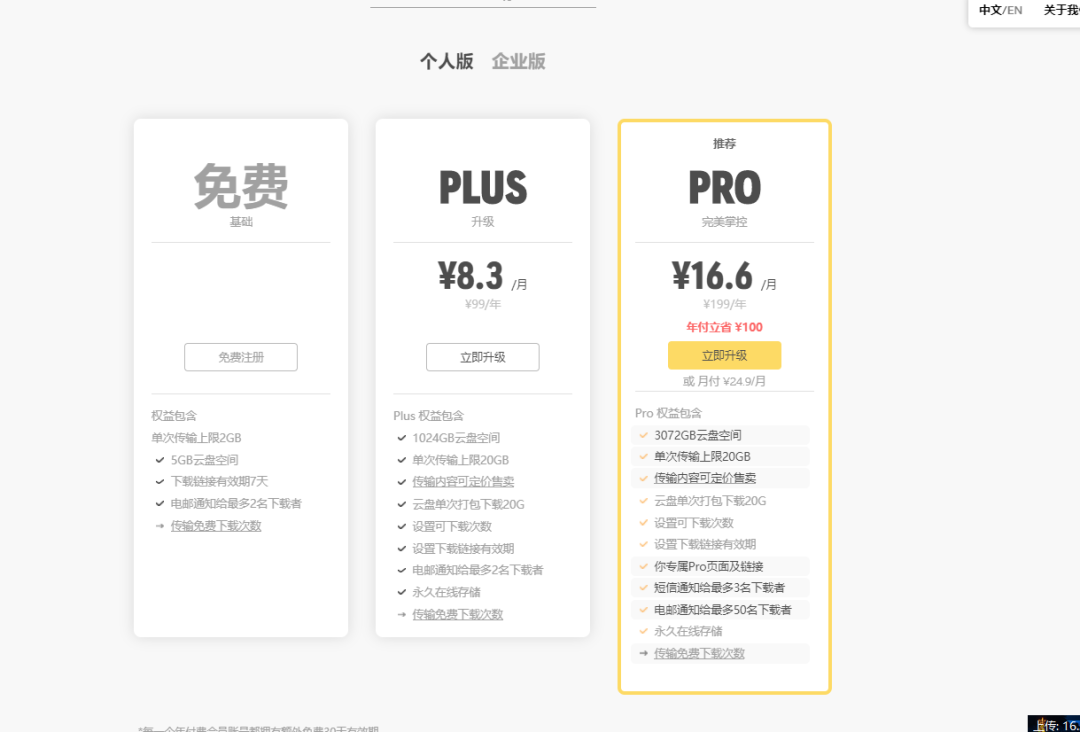This screenshot has height=732, width=1080.
Task: Click 年付立省 ¥100 promo text
Action: [725, 328]
